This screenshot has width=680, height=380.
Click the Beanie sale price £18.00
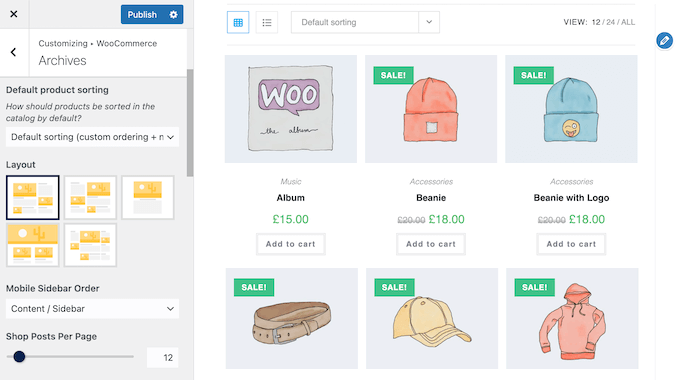point(446,219)
